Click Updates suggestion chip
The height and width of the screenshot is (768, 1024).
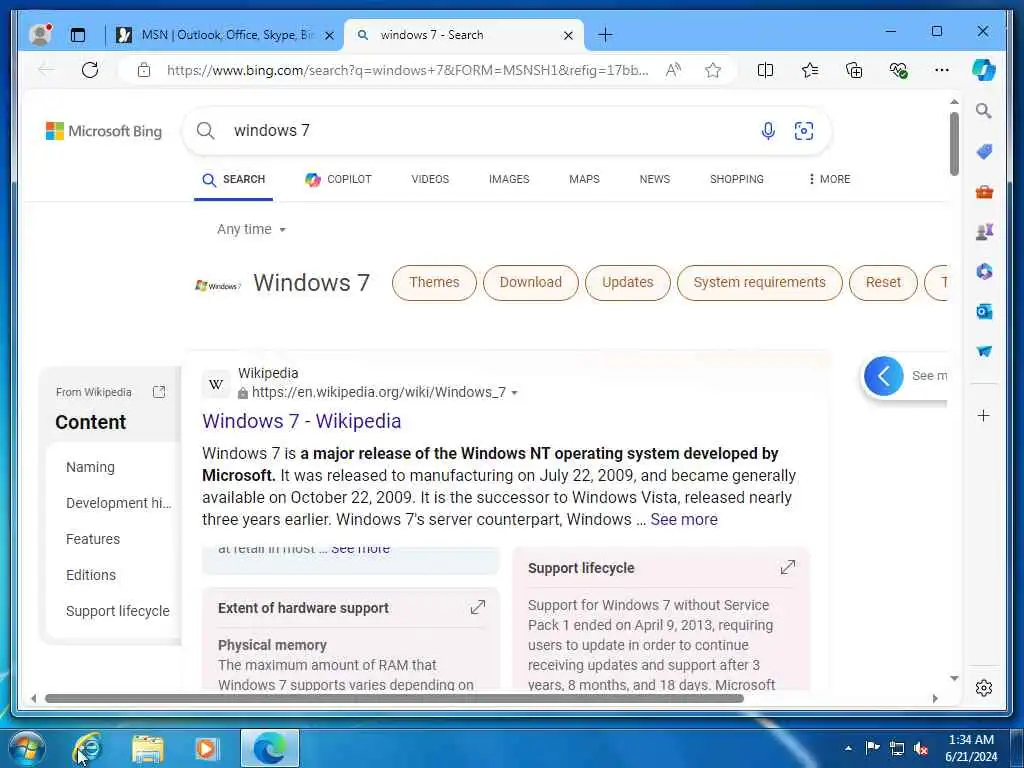coord(628,283)
